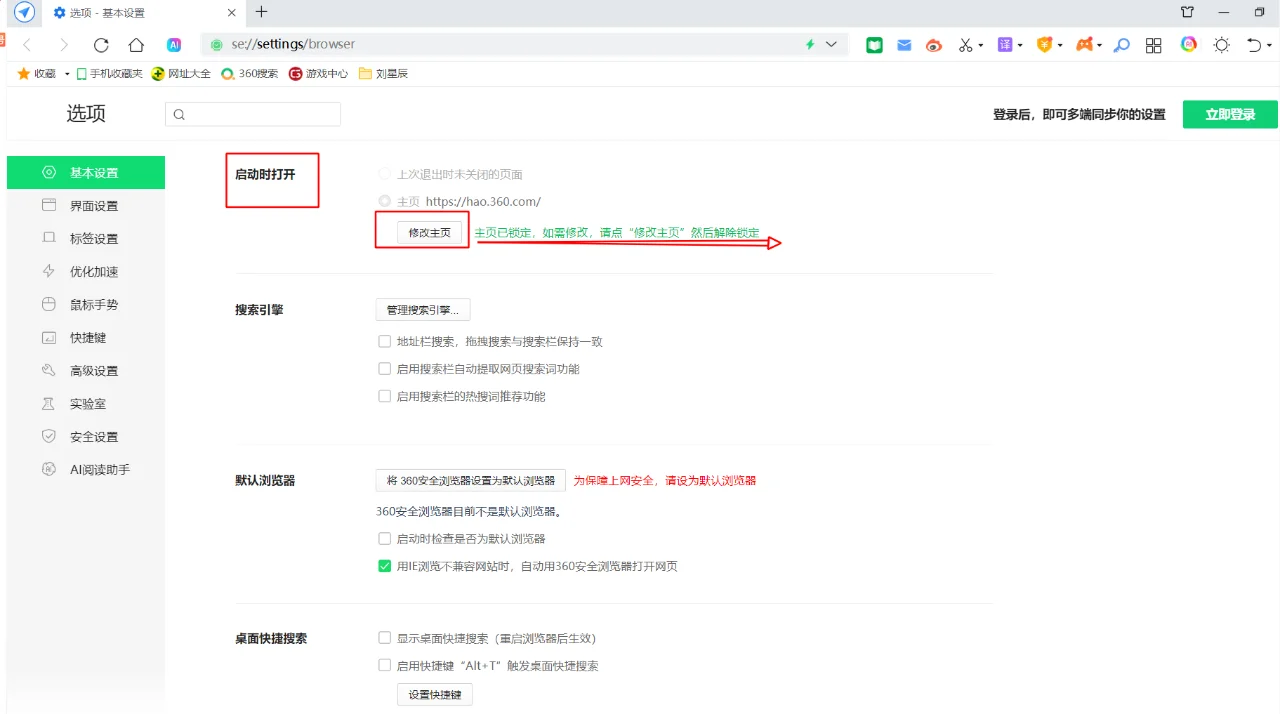Select 上次退出时未关闭的页面 radio option
Viewport: 1280px width, 714px height.
(x=385, y=174)
